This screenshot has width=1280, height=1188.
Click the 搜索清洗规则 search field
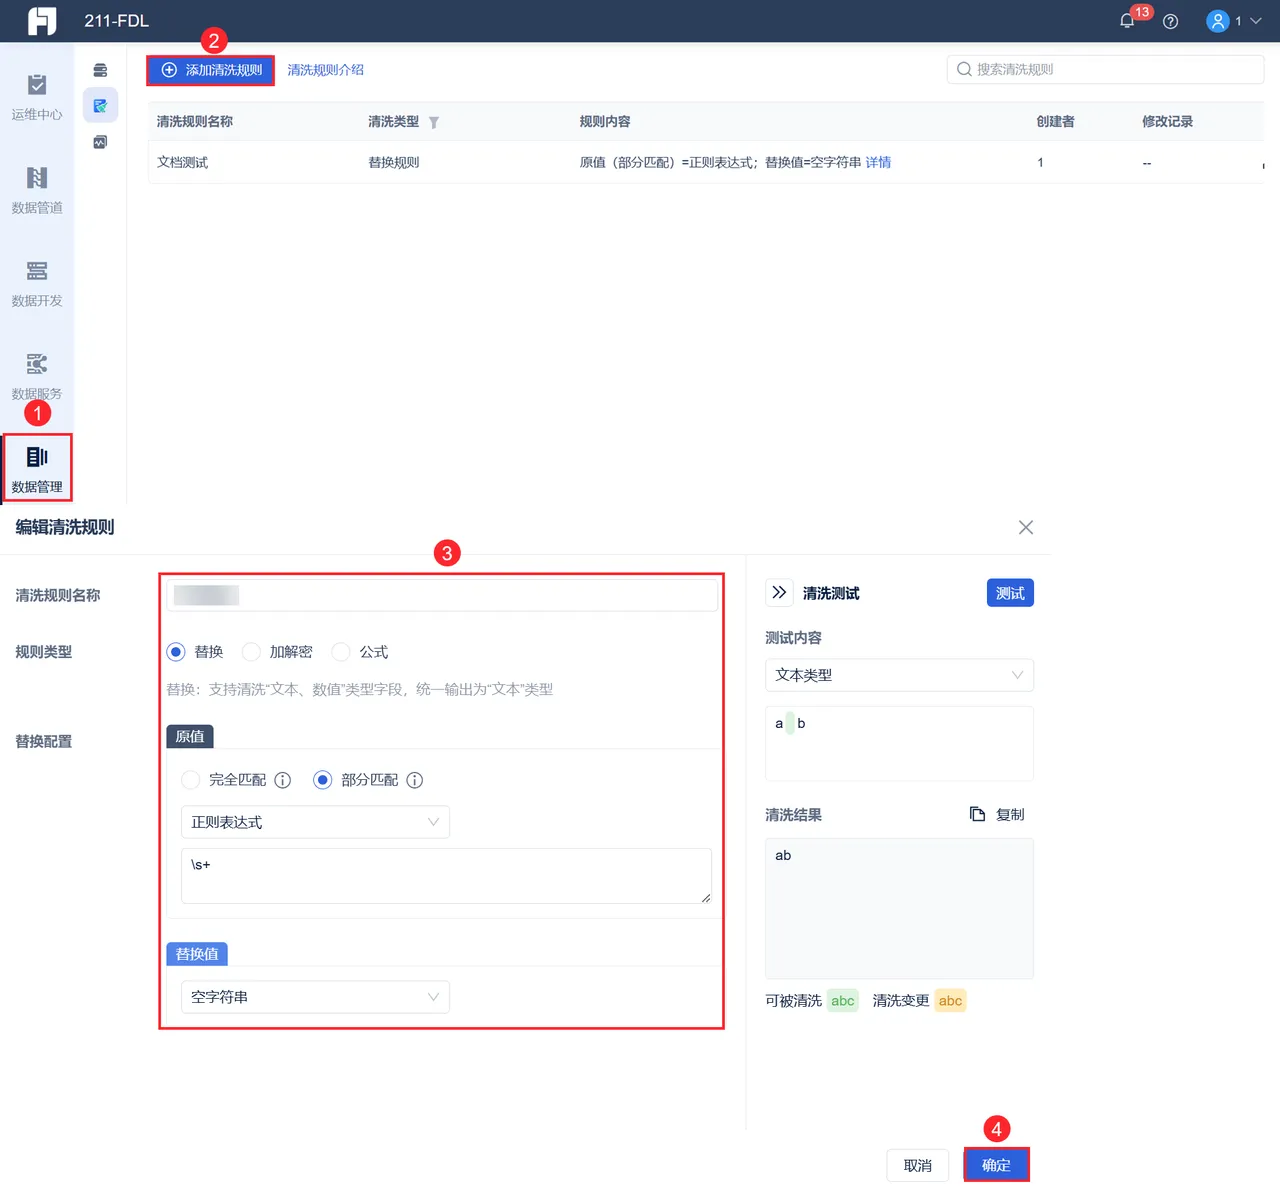[1105, 69]
